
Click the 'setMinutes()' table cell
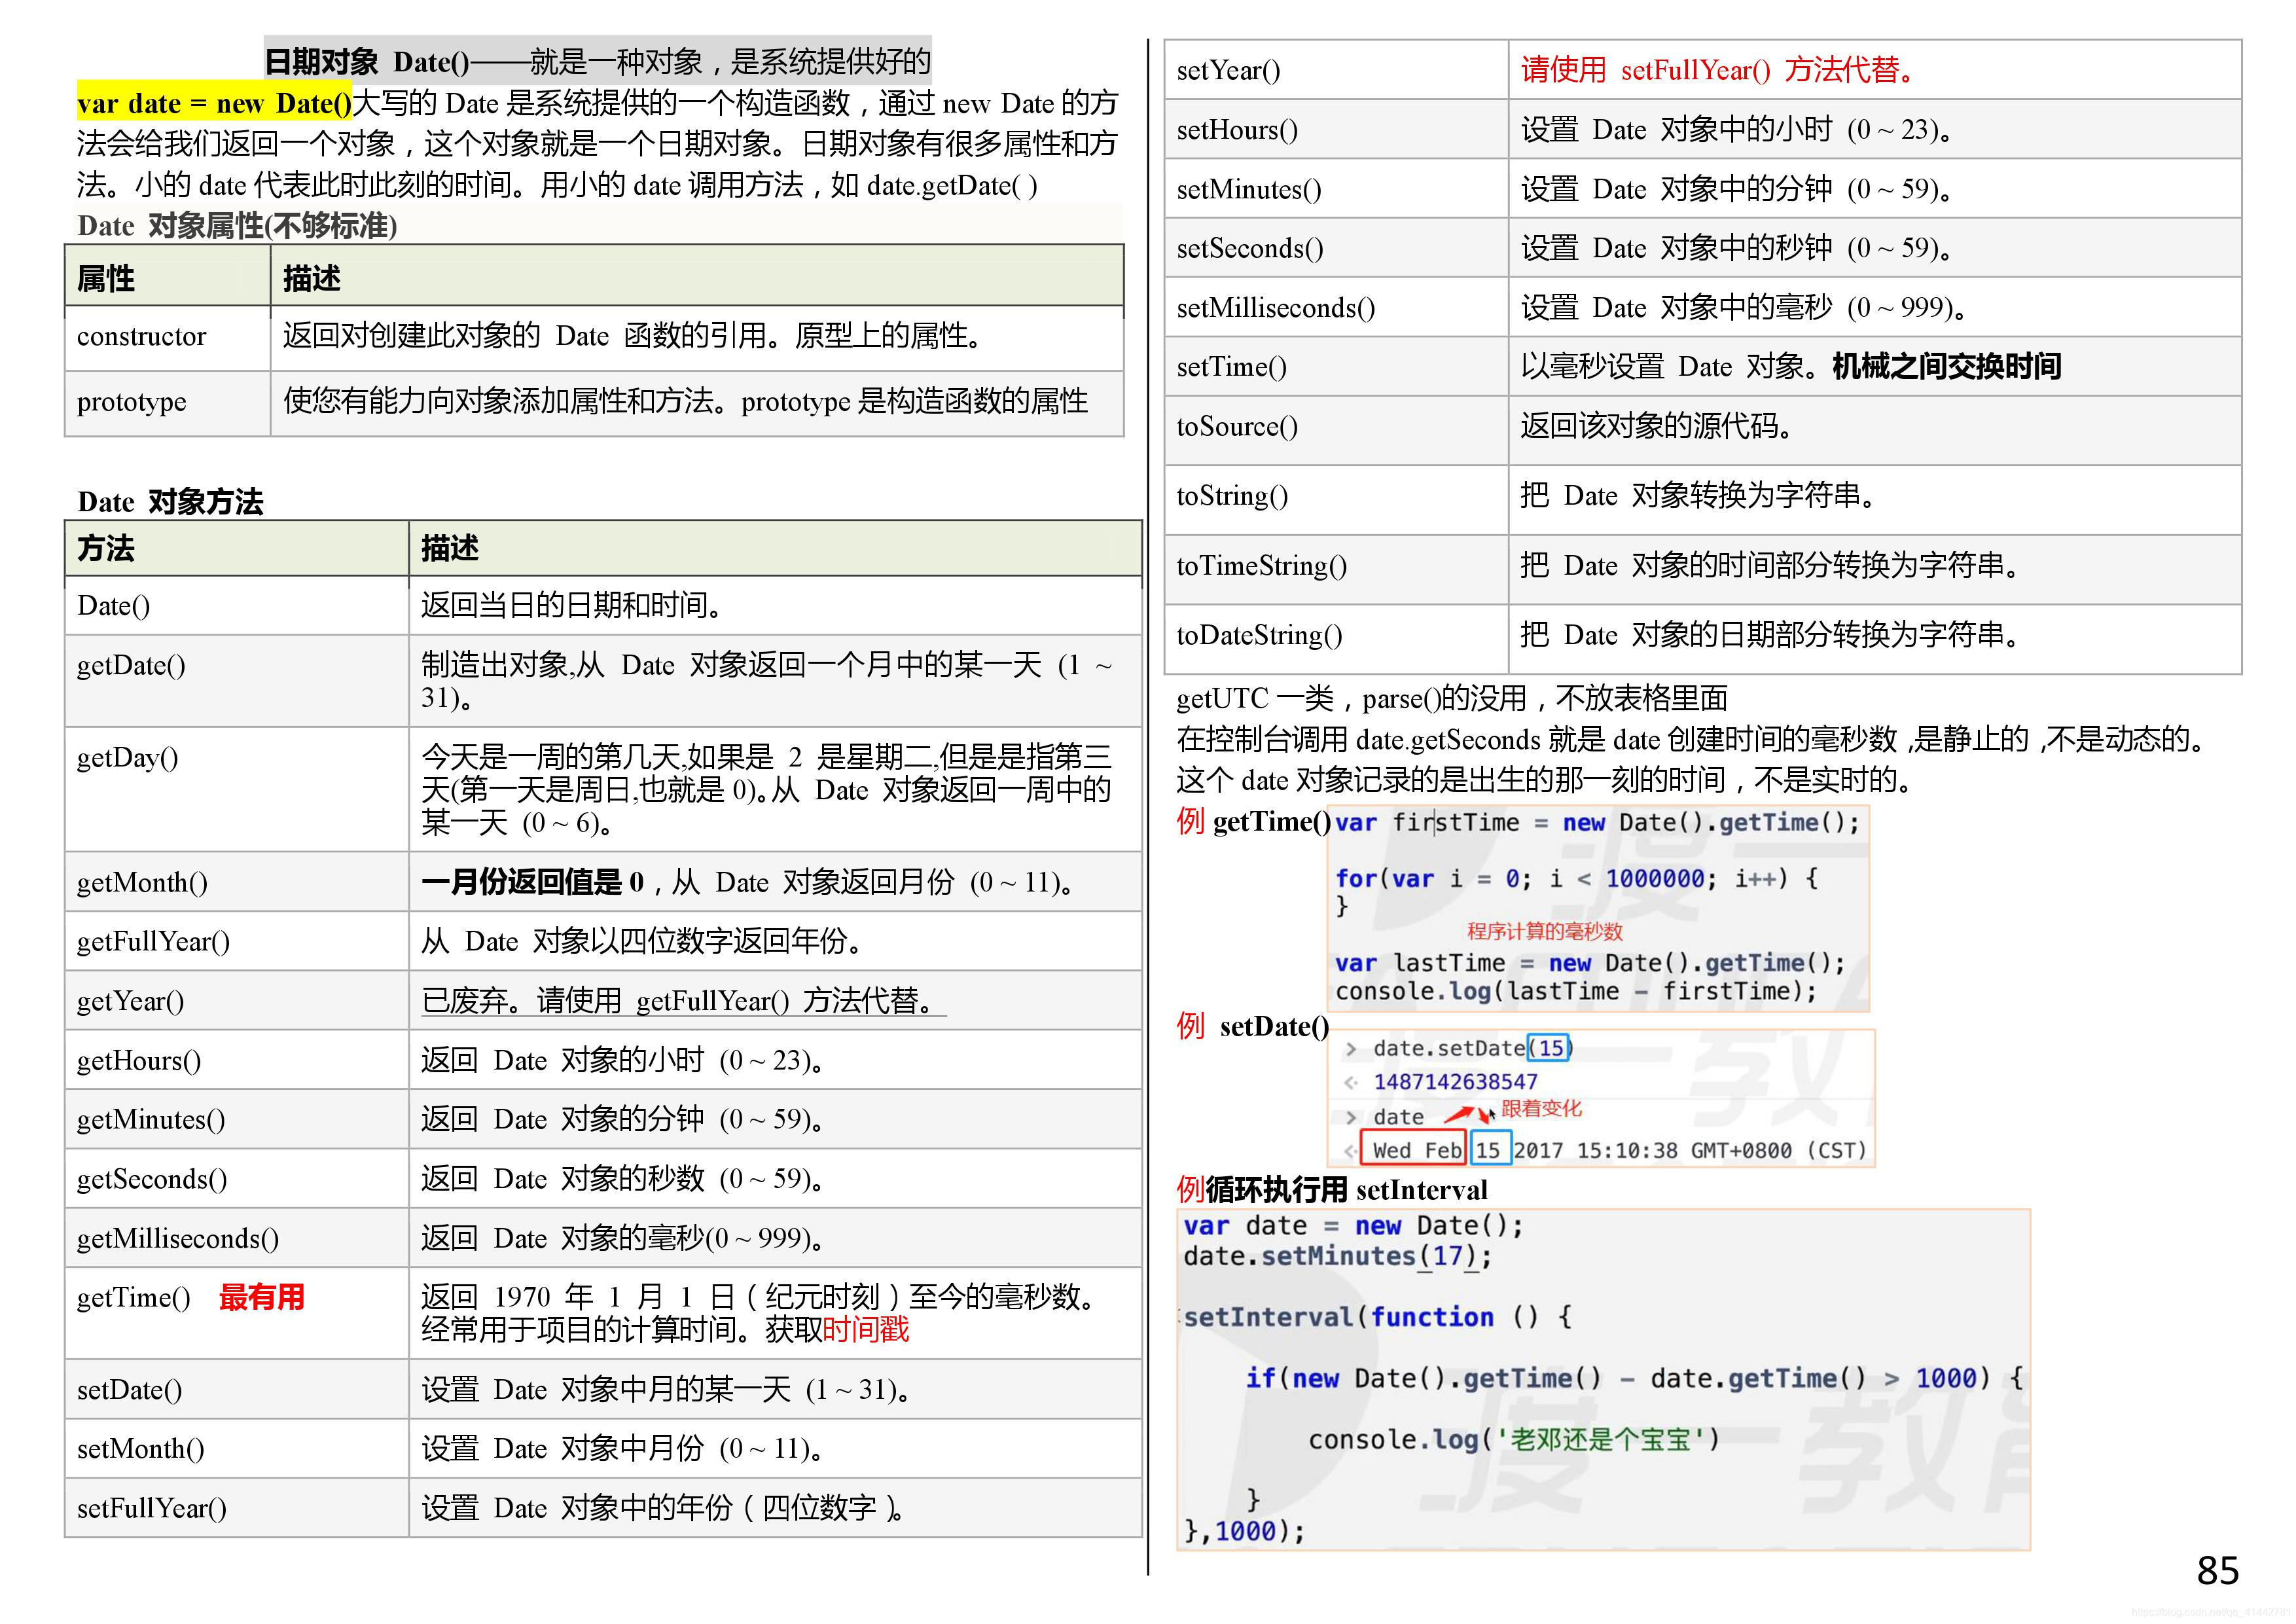(1337, 188)
